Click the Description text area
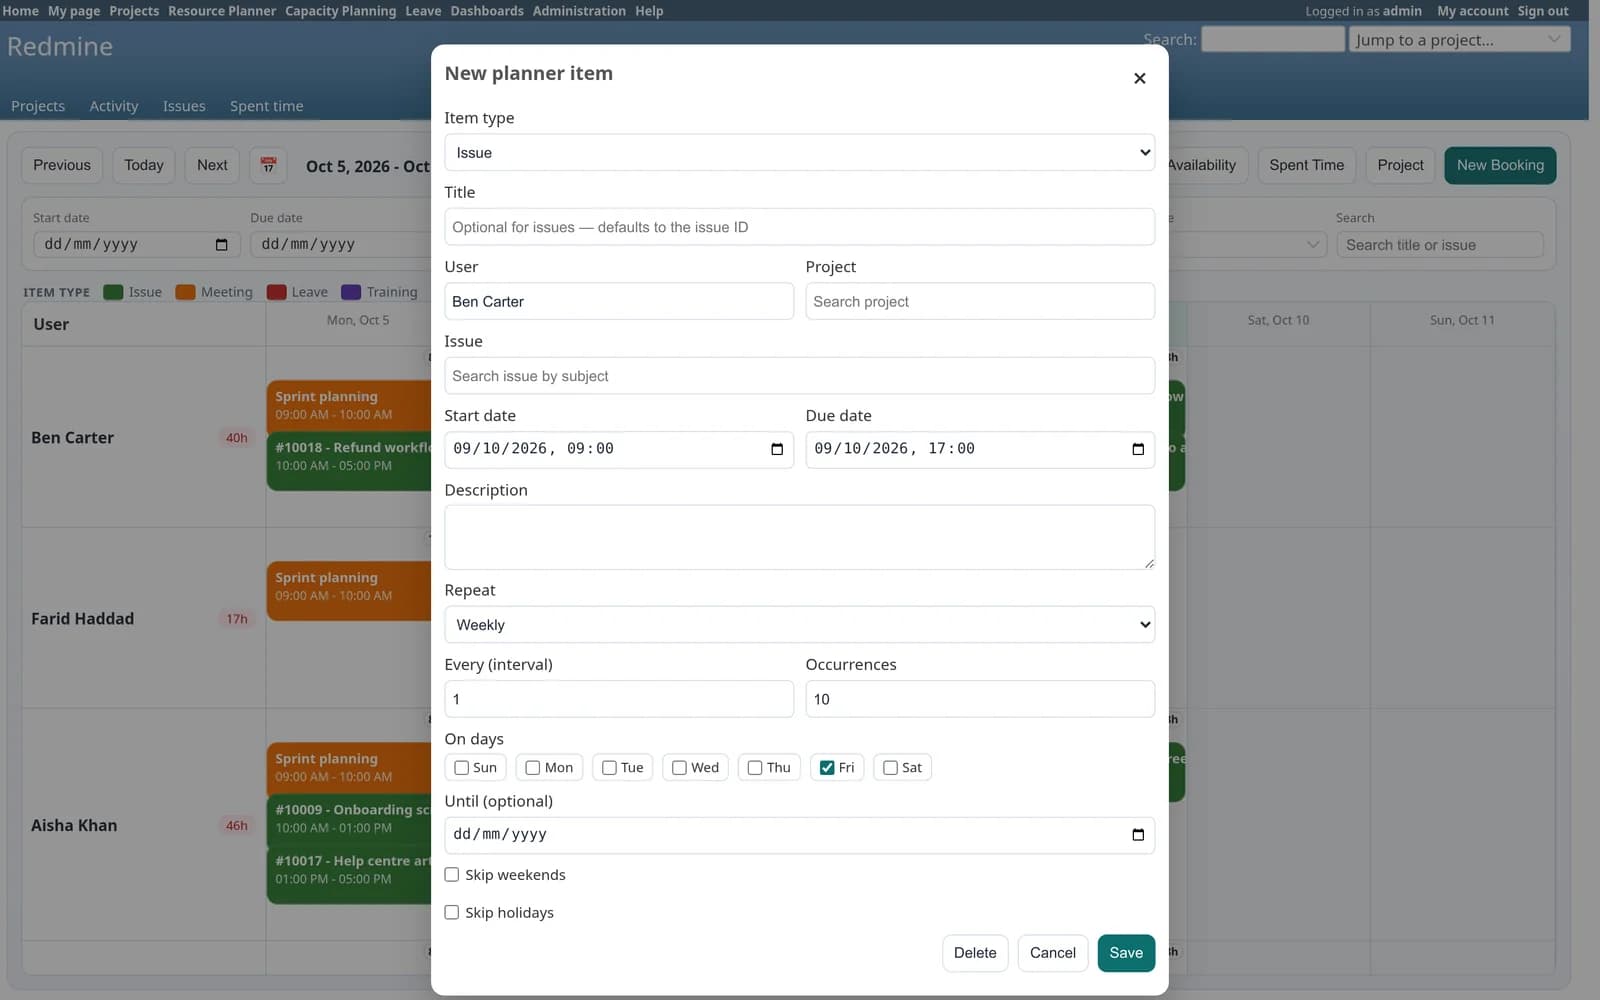The width and height of the screenshot is (1600, 1000). (799, 537)
